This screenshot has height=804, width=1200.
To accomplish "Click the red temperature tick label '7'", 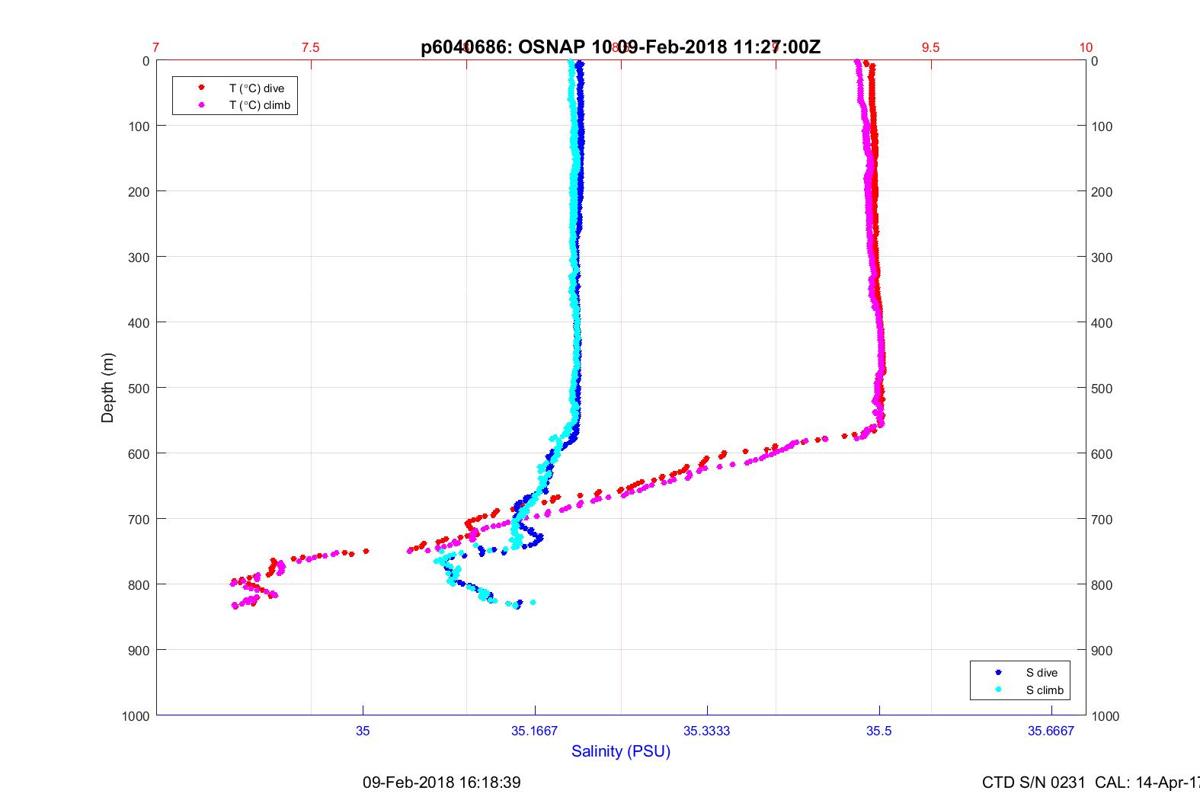I will click(156, 47).
